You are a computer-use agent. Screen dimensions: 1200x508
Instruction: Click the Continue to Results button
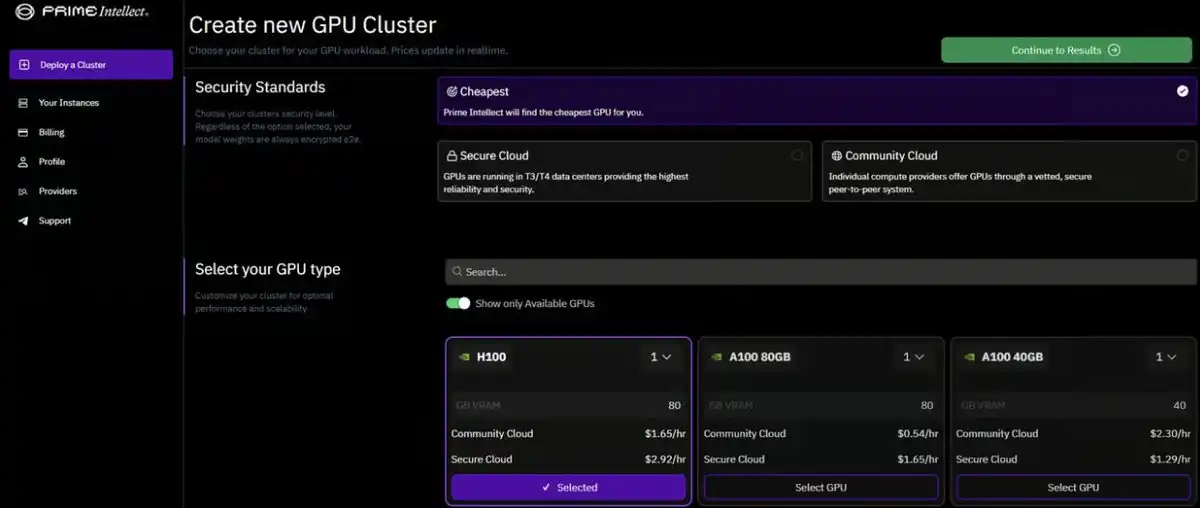point(1065,50)
